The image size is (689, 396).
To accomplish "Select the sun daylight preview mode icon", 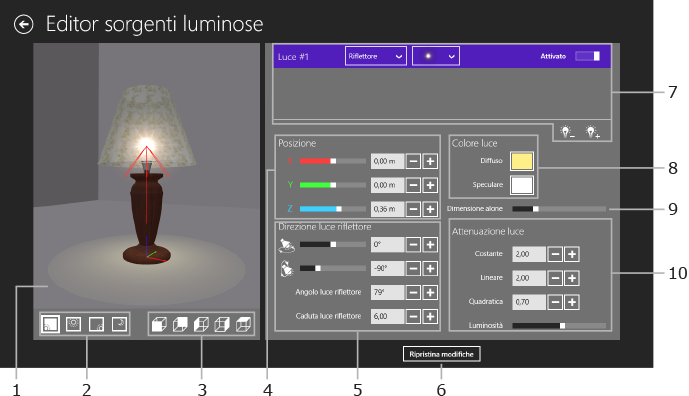I will pyautogui.click(x=73, y=324).
